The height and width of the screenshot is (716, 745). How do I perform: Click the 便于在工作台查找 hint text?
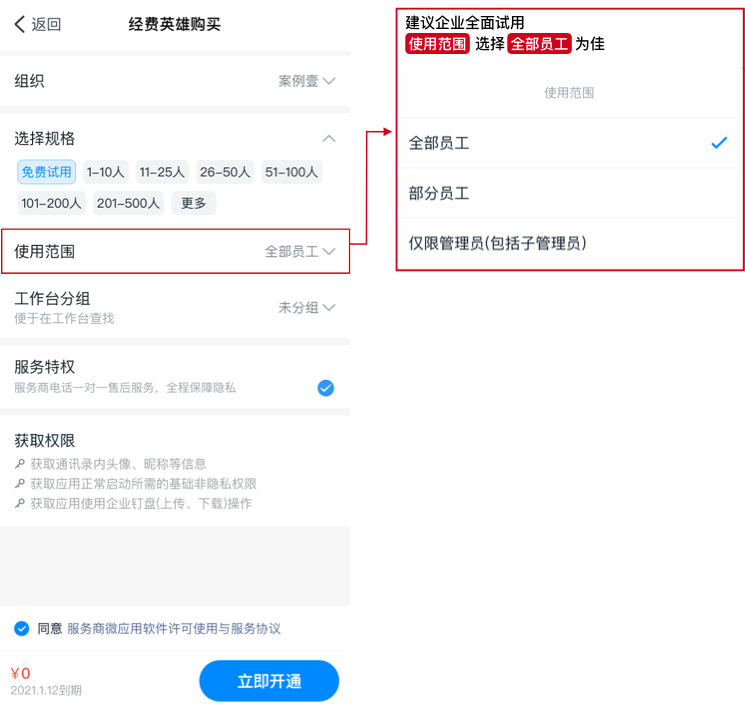pyautogui.click(x=64, y=318)
